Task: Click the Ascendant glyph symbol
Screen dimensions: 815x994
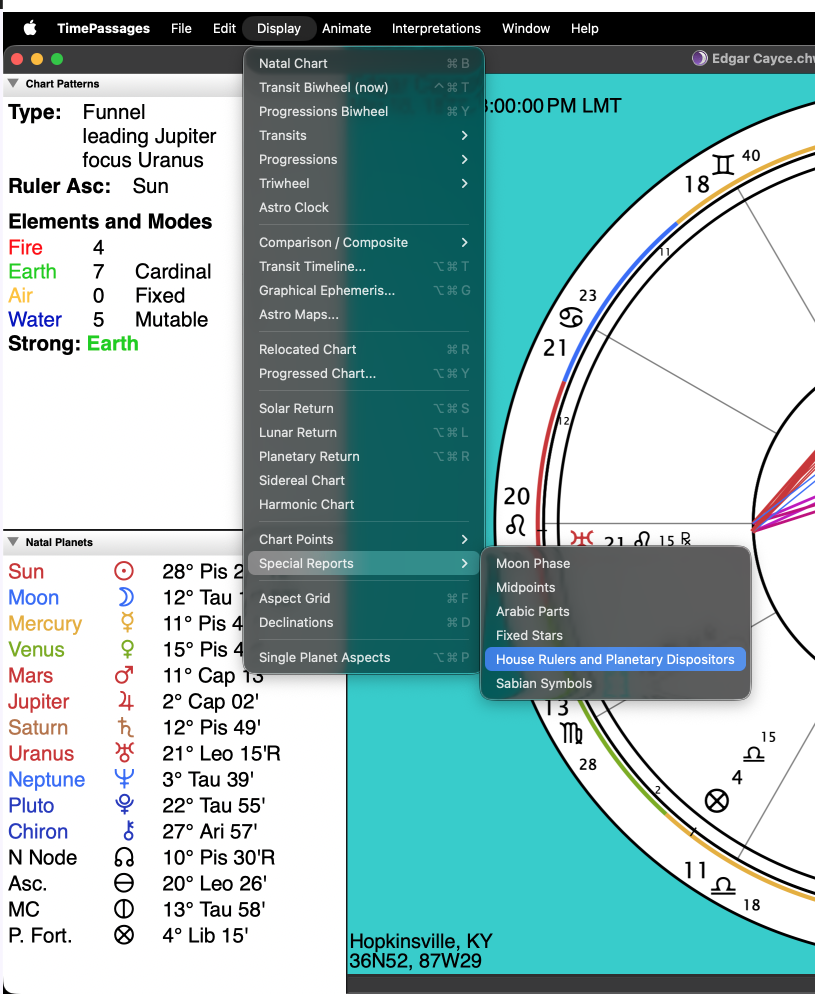Action: tap(124, 883)
